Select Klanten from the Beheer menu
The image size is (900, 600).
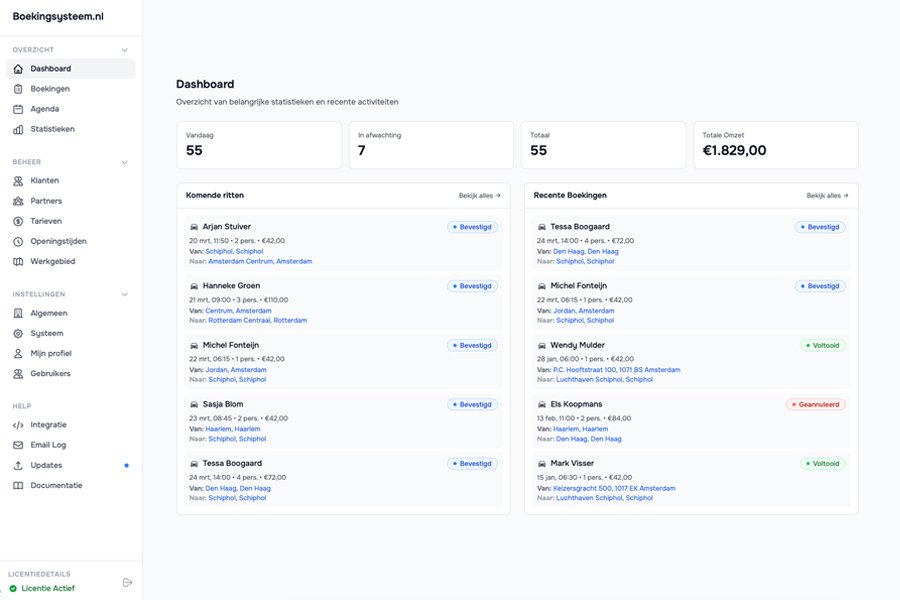coord(45,180)
